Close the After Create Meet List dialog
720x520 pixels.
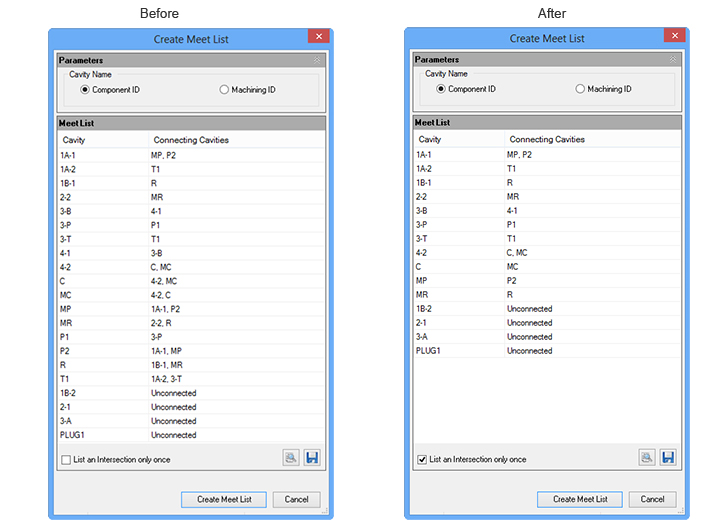point(675,37)
